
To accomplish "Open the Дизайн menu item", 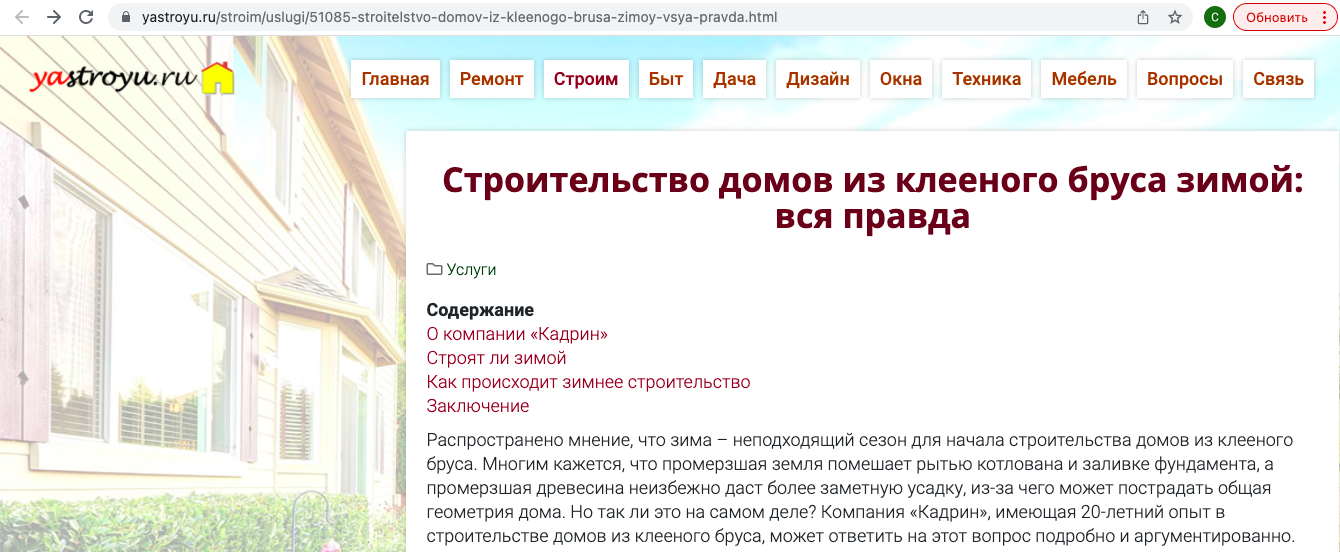I will click(818, 79).
